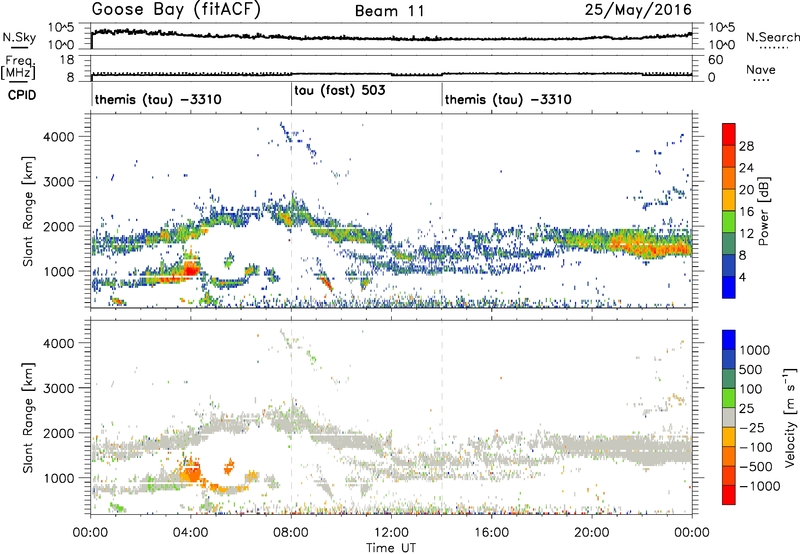Click the date '25/May/2016'
The height and width of the screenshot is (554, 800).
pyautogui.click(x=638, y=9)
